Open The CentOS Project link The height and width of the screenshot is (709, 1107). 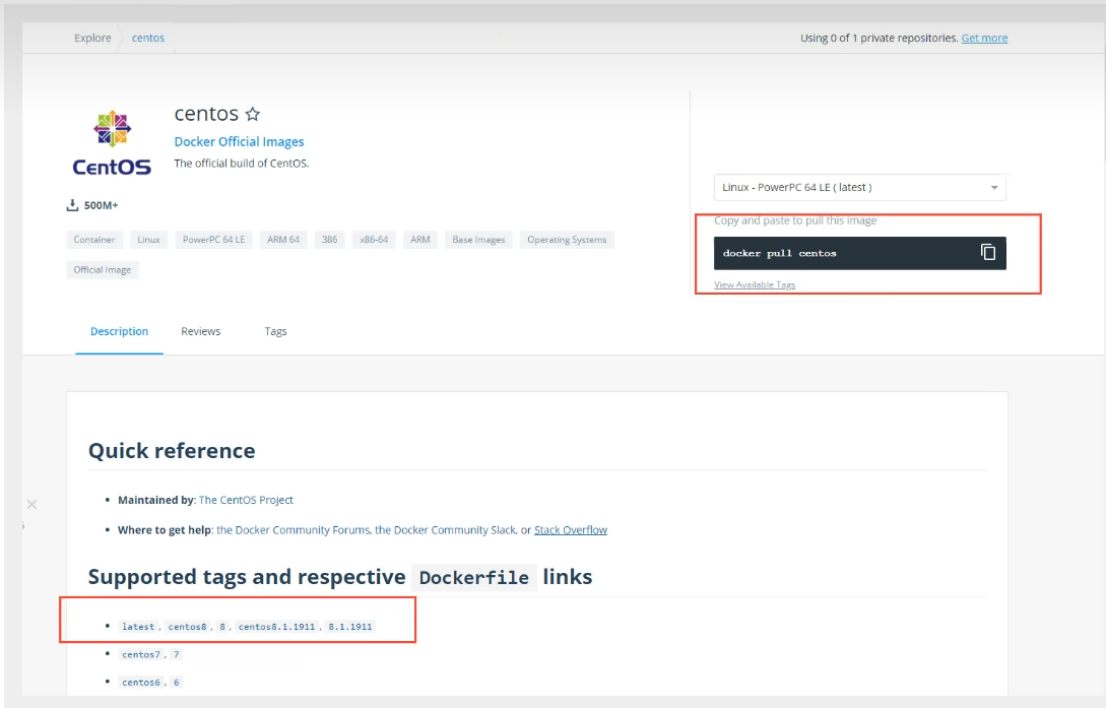(246, 500)
